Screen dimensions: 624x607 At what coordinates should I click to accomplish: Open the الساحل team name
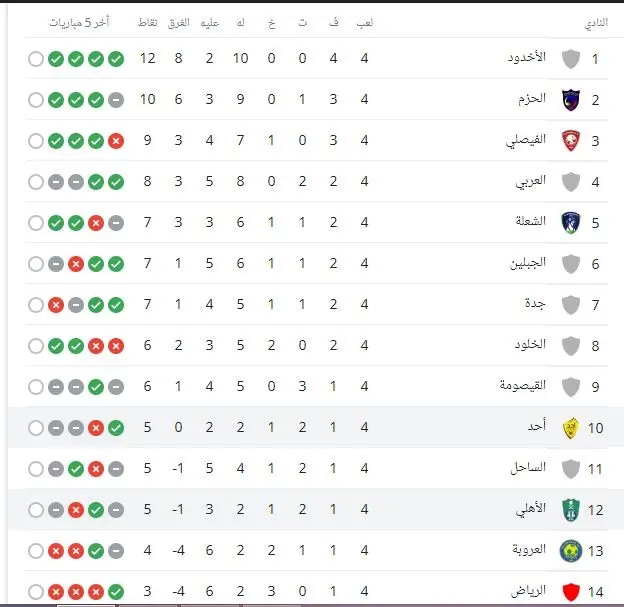528,467
